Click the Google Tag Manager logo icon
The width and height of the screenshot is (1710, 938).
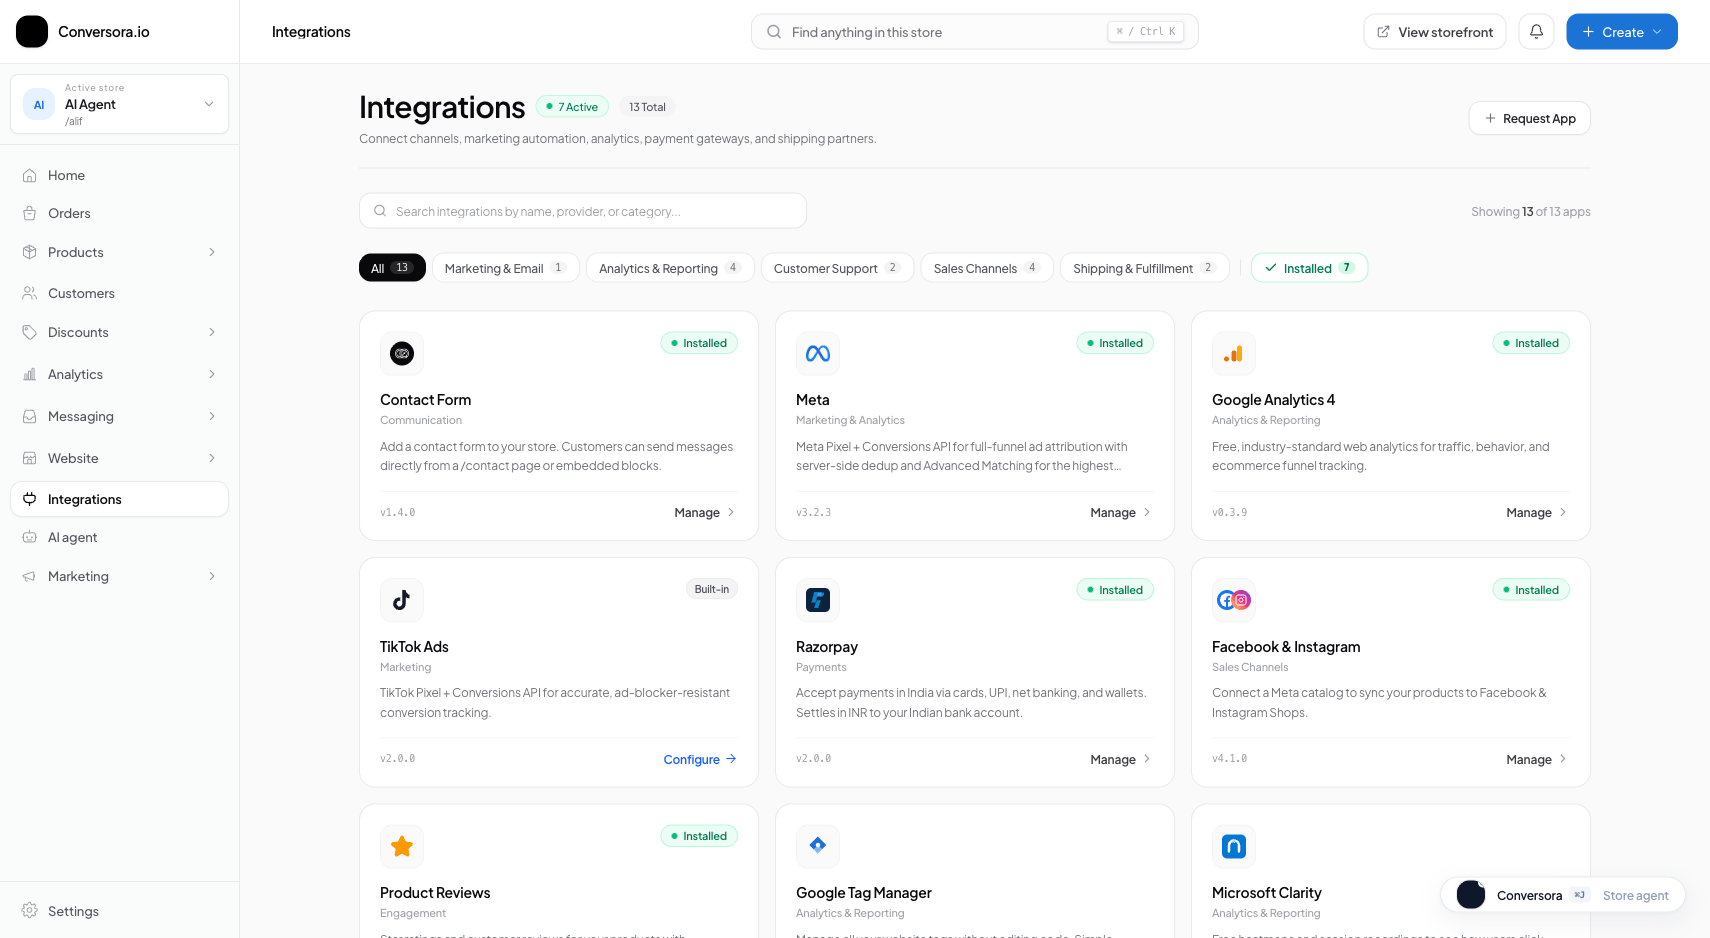[x=818, y=846]
